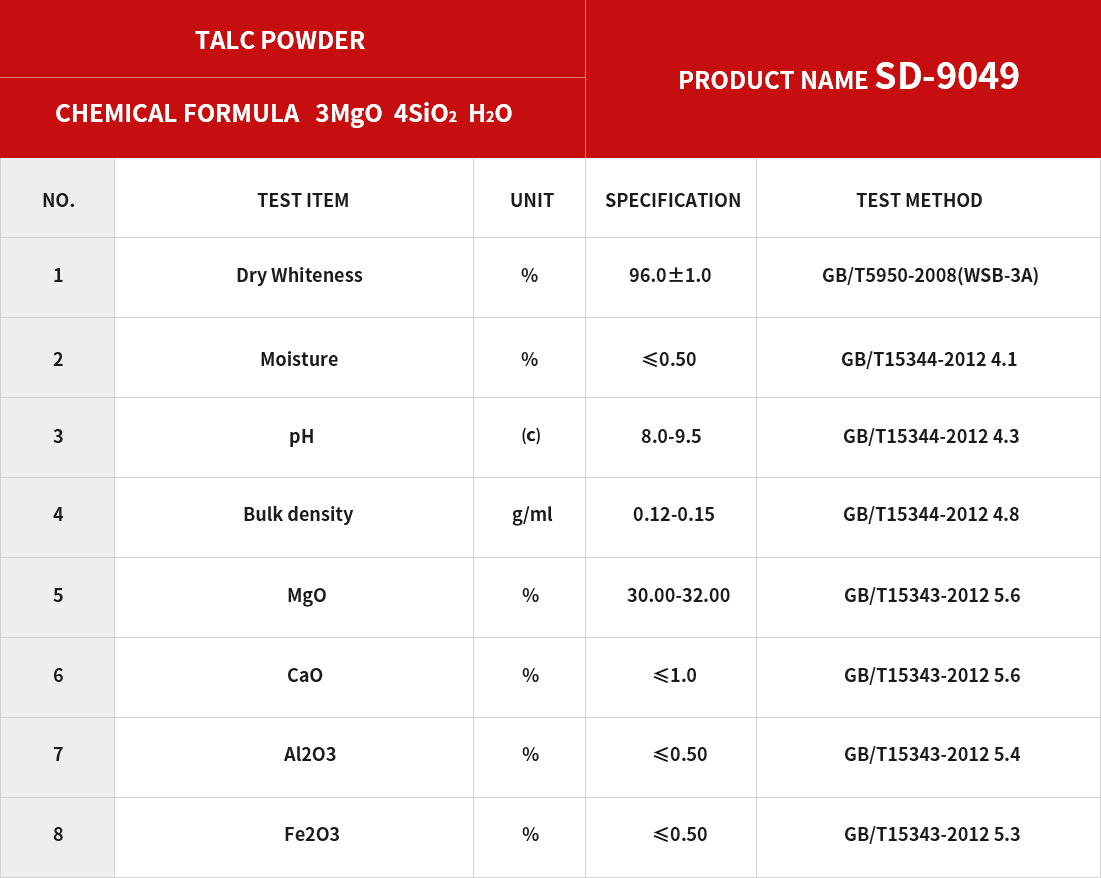Click the NO. column header

(x=58, y=200)
